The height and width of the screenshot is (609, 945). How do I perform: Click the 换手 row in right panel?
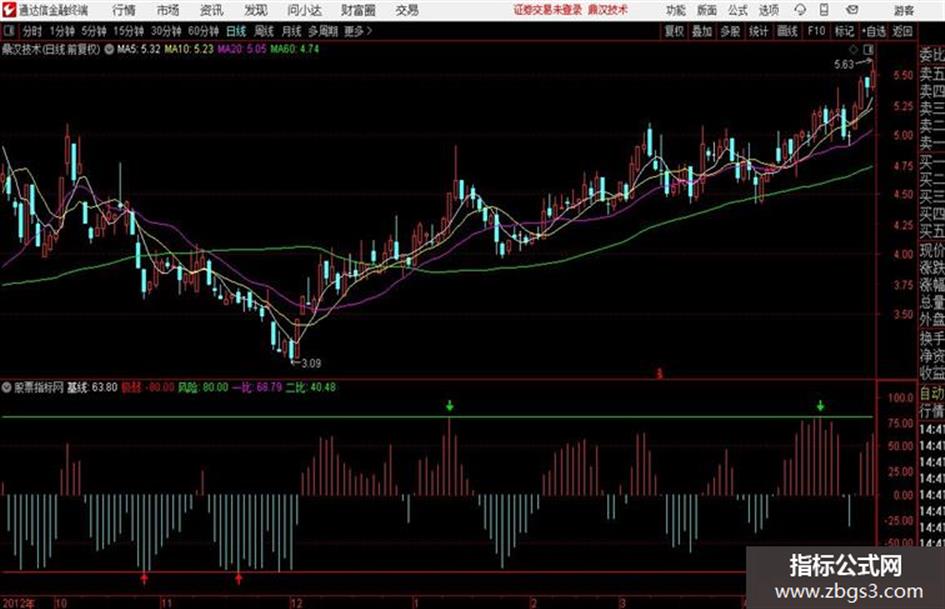coord(932,338)
